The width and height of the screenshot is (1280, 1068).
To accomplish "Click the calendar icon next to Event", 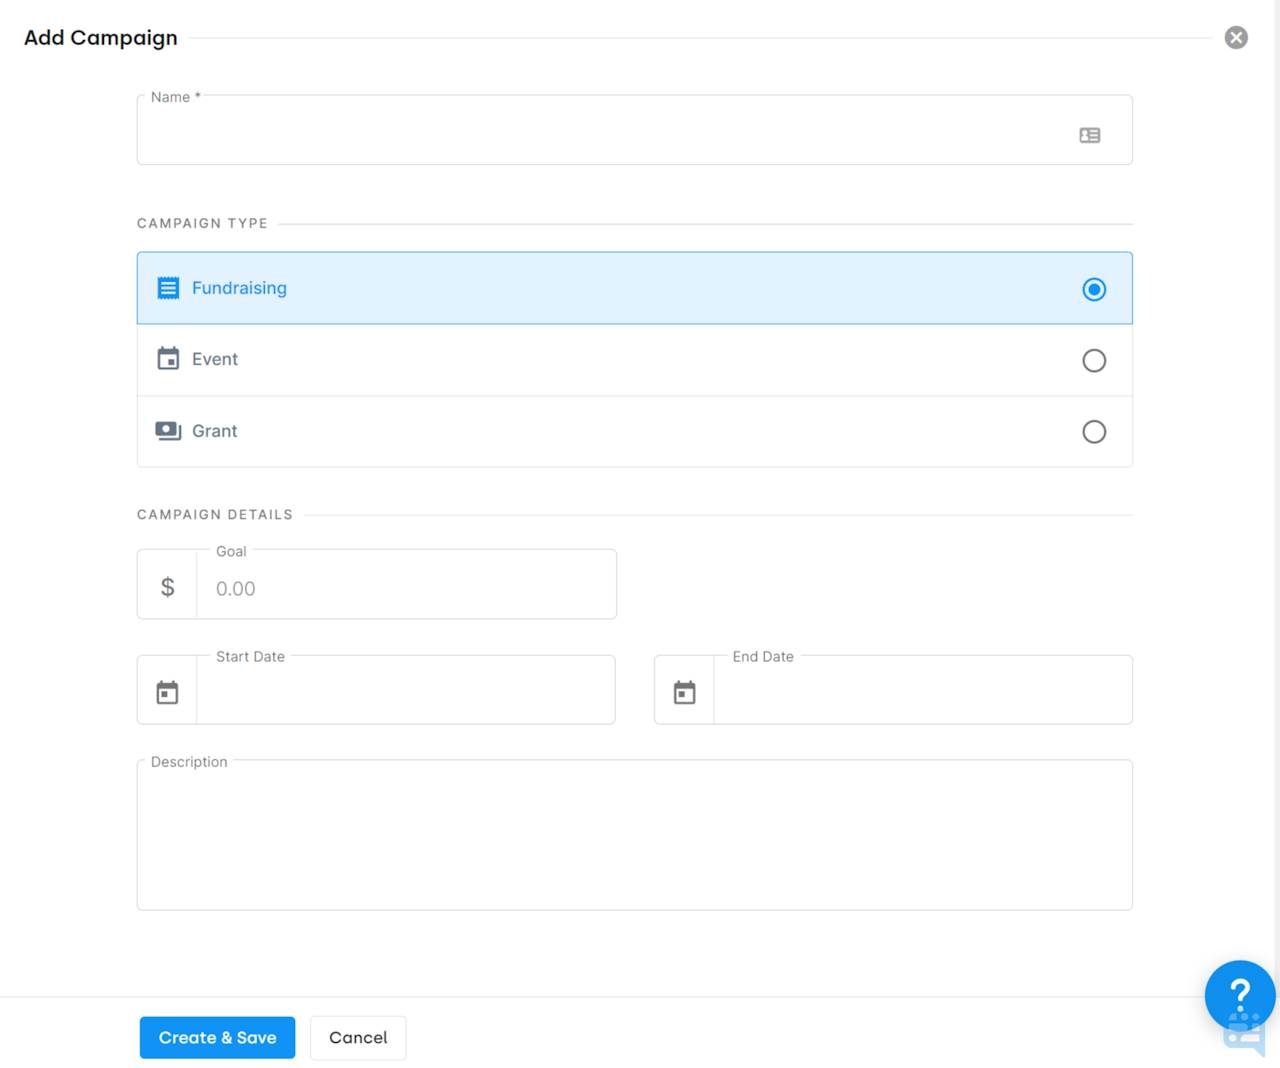I will click(168, 358).
